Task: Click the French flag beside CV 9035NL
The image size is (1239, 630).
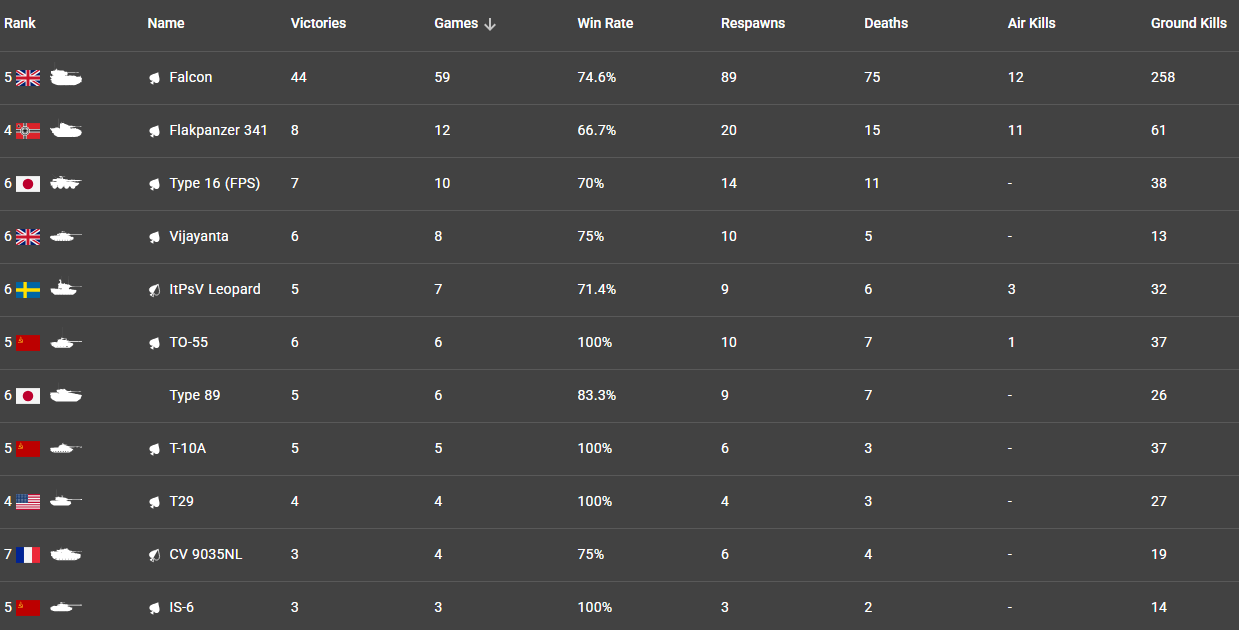Action: (28, 555)
